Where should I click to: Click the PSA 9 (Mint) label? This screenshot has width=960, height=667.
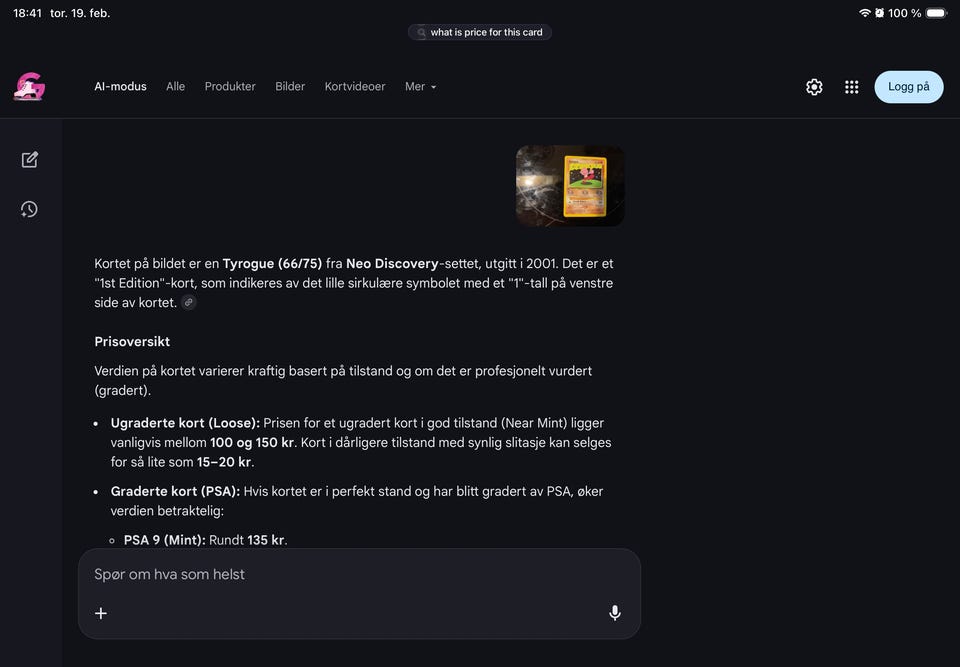(165, 540)
